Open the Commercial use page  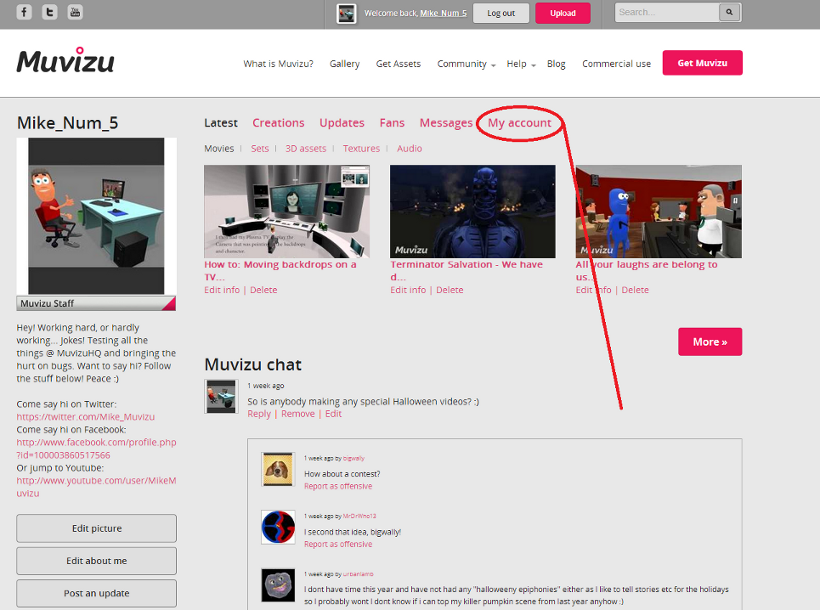click(x=617, y=63)
